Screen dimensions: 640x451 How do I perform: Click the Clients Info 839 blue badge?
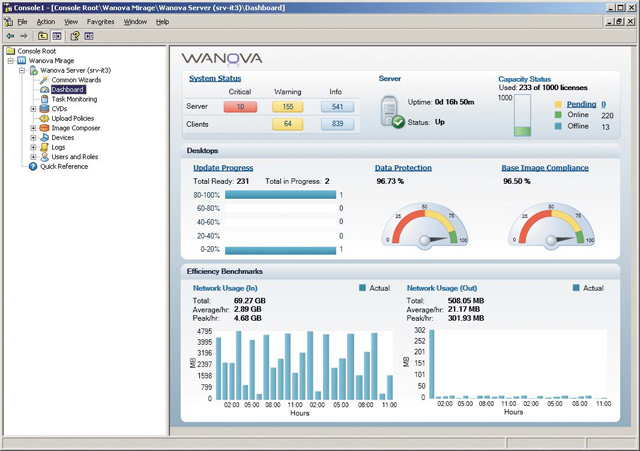click(337, 124)
